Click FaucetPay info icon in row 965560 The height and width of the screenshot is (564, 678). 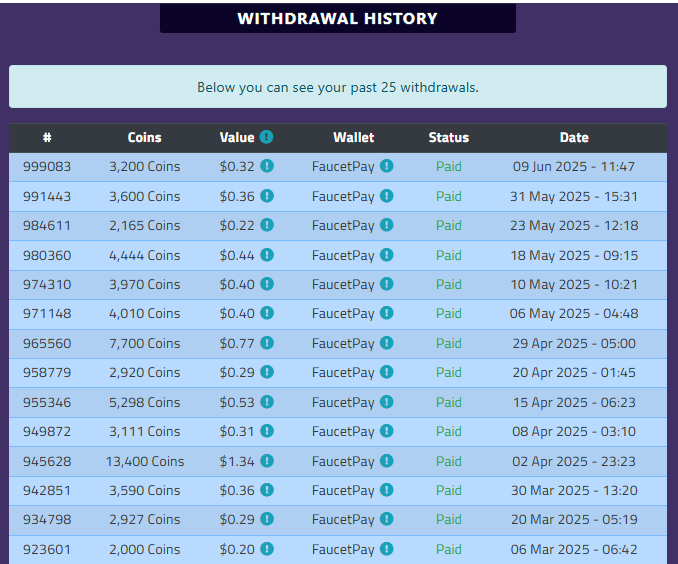pos(387,343)
